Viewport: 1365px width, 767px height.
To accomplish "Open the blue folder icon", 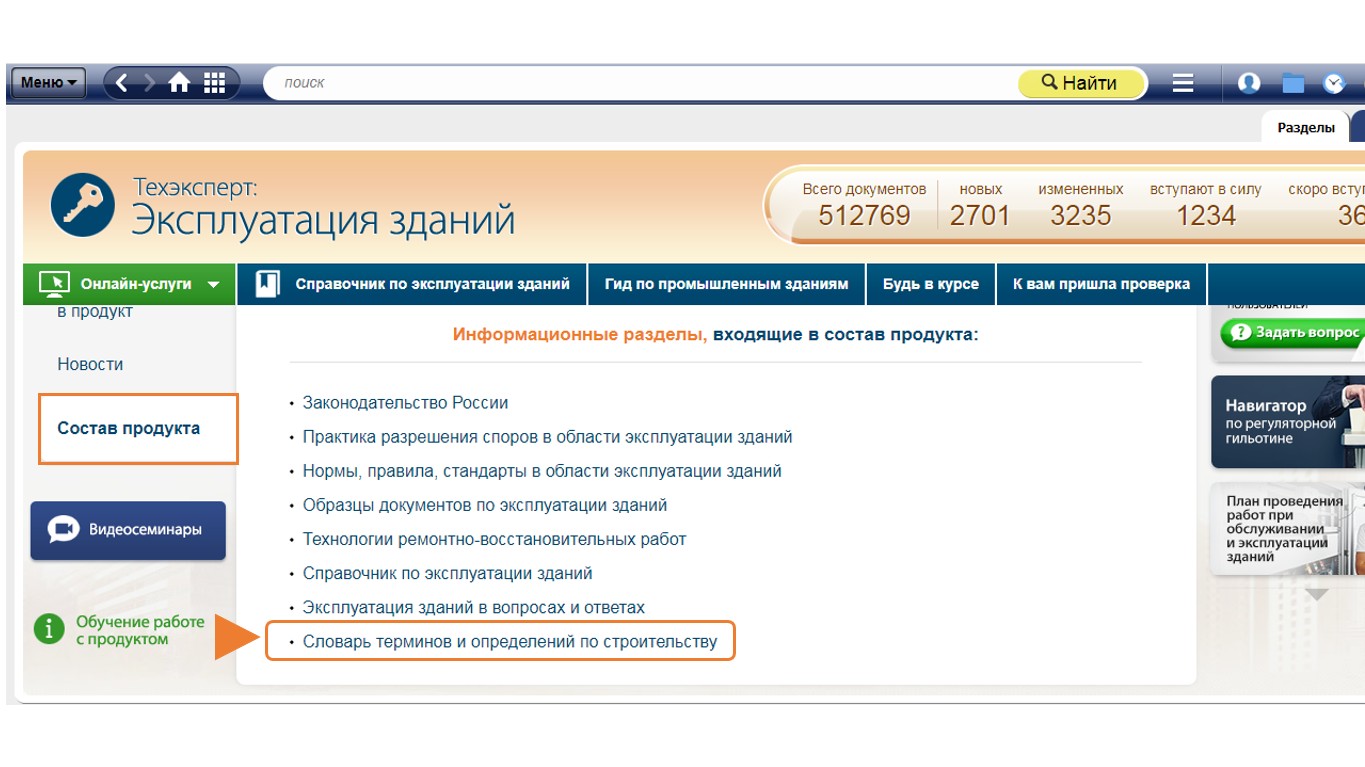I will 1293,83.
